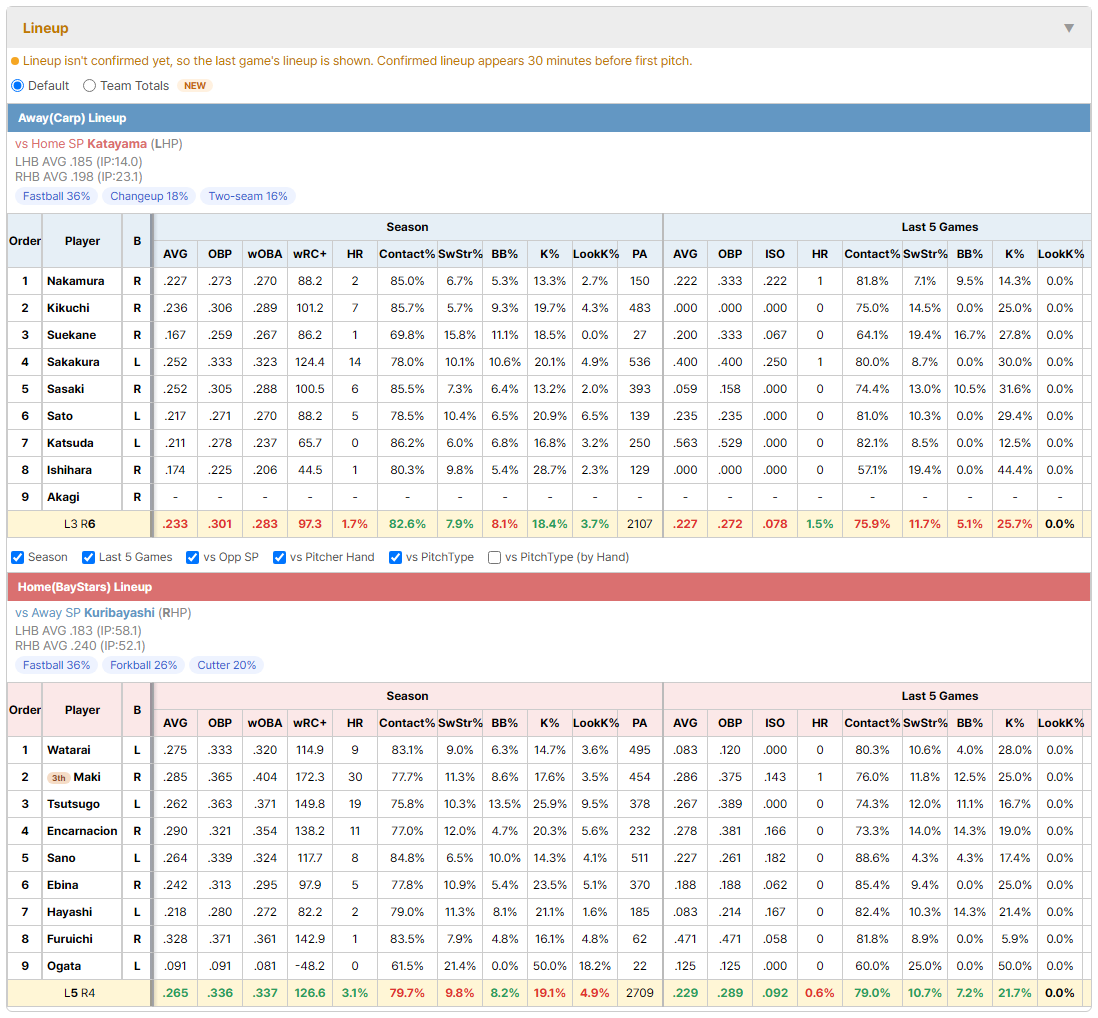Screen dimensions: 1098x1018
Task: Click the Home(BayStars) Lineup header bar
Action: pyautogui.click(x=549, y=587)
